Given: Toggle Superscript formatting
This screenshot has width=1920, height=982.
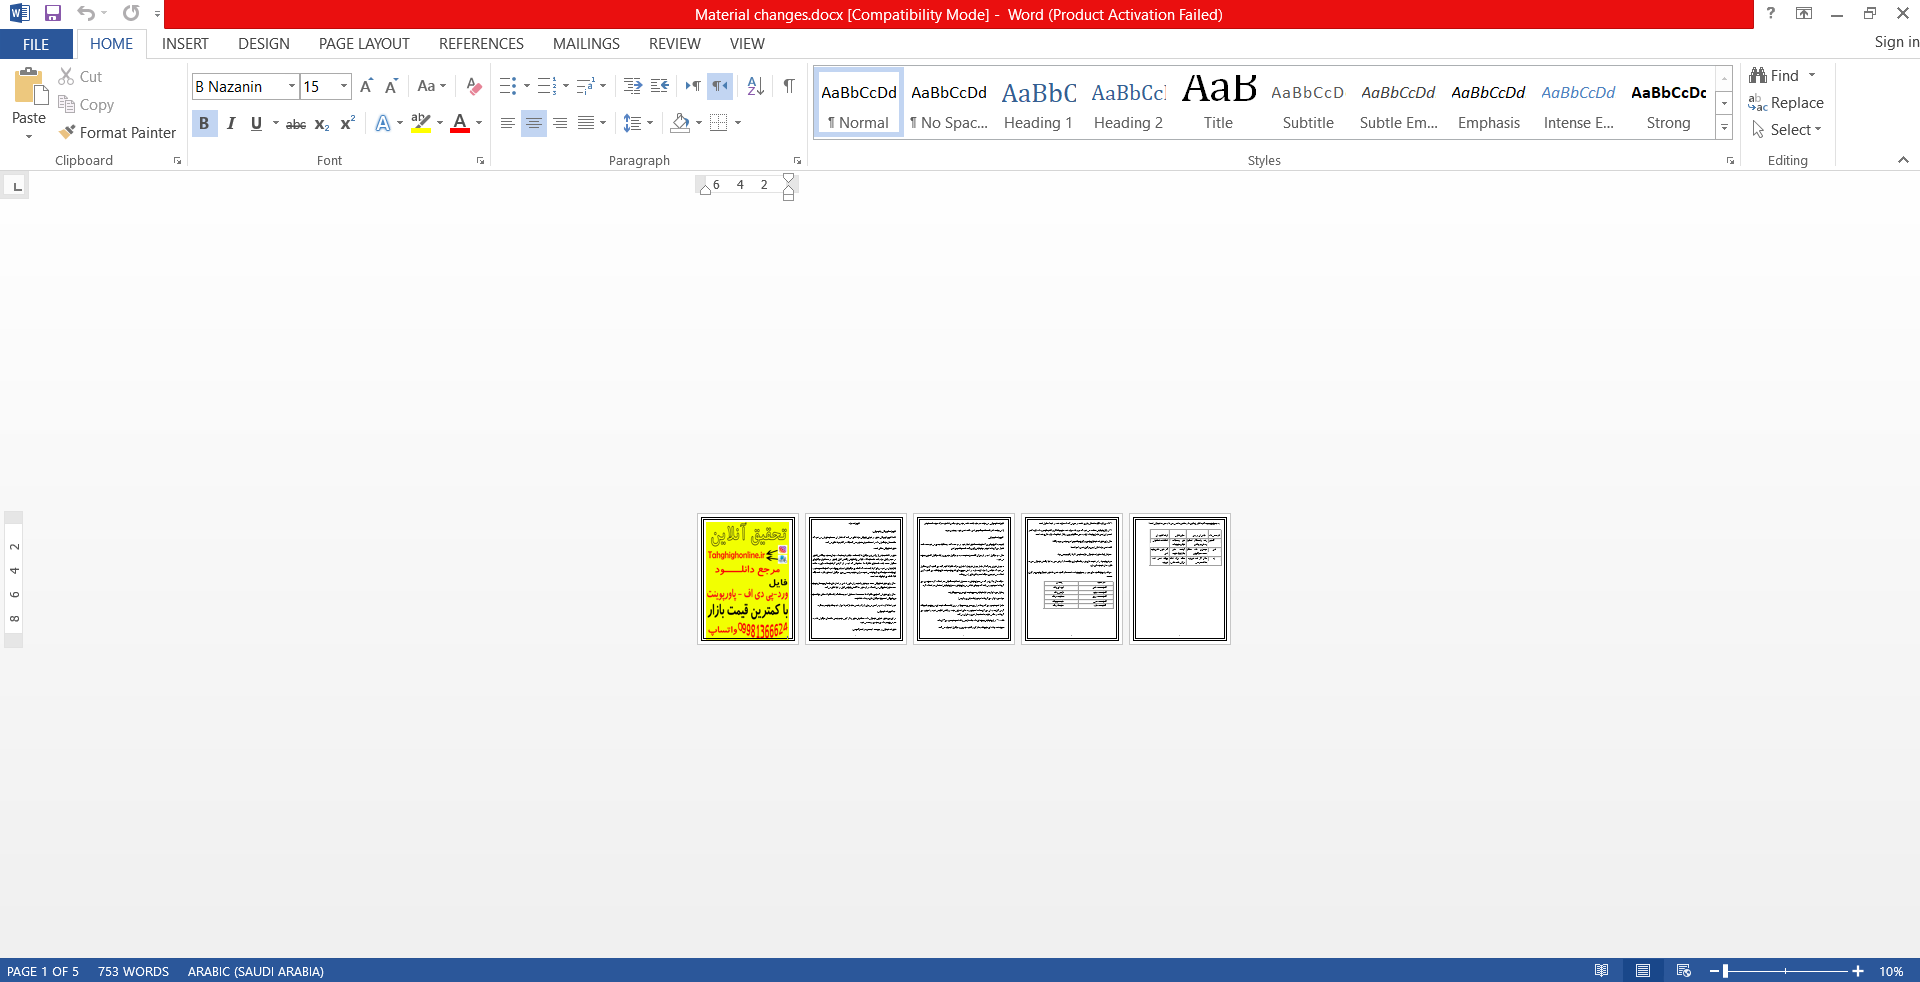Looking at the screenshot, I should 348,123.
